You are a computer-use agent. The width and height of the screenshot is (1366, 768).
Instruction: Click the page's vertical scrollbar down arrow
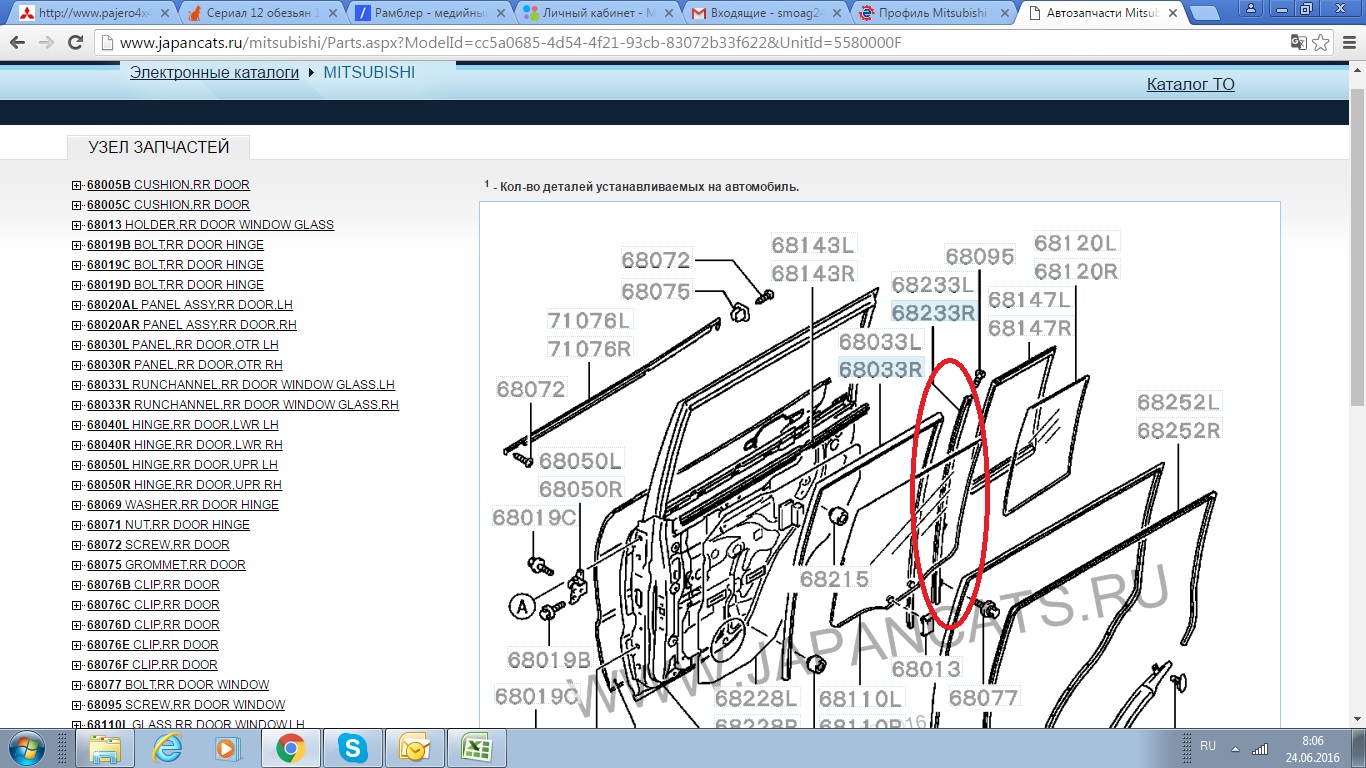tap(1357, 718)
